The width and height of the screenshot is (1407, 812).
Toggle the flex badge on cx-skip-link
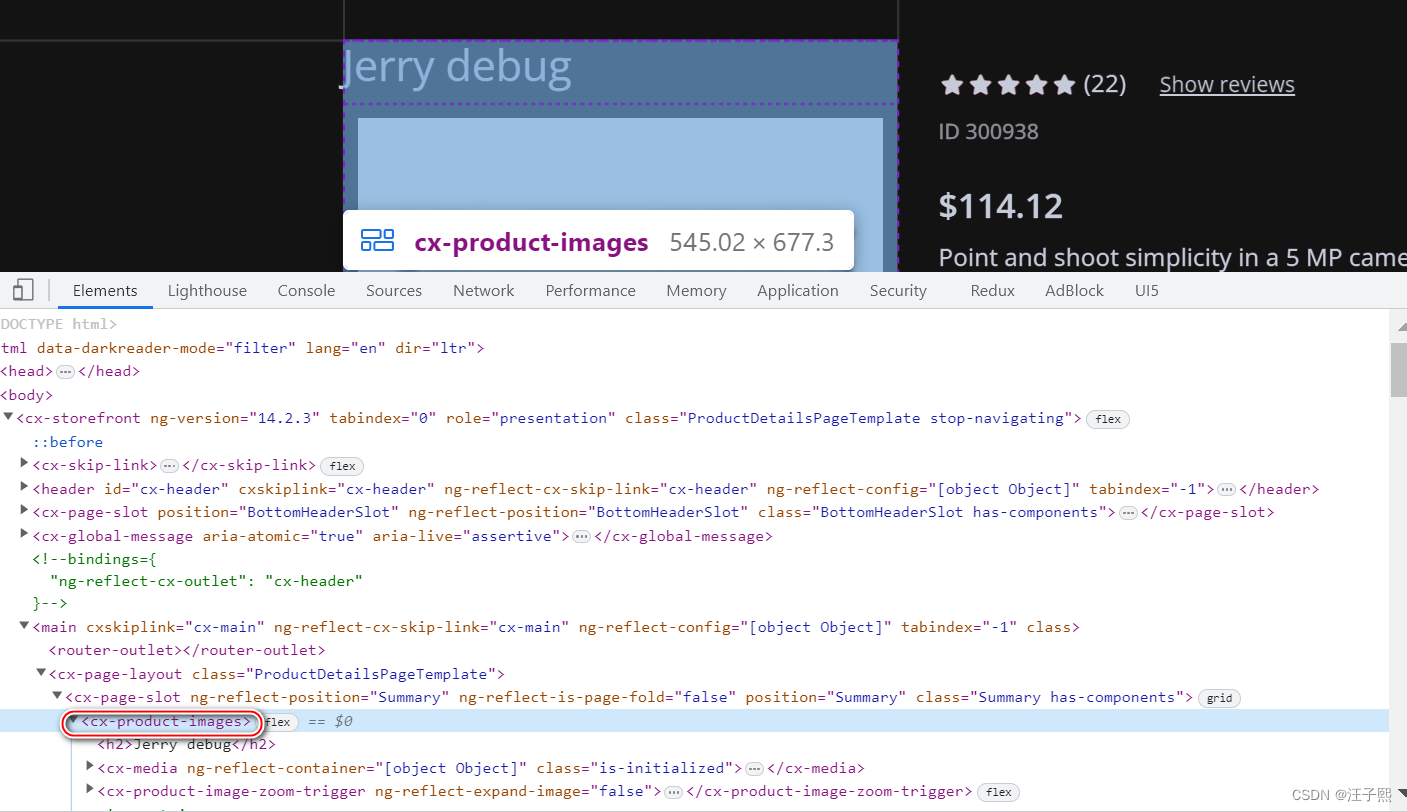tap(342, 466)
